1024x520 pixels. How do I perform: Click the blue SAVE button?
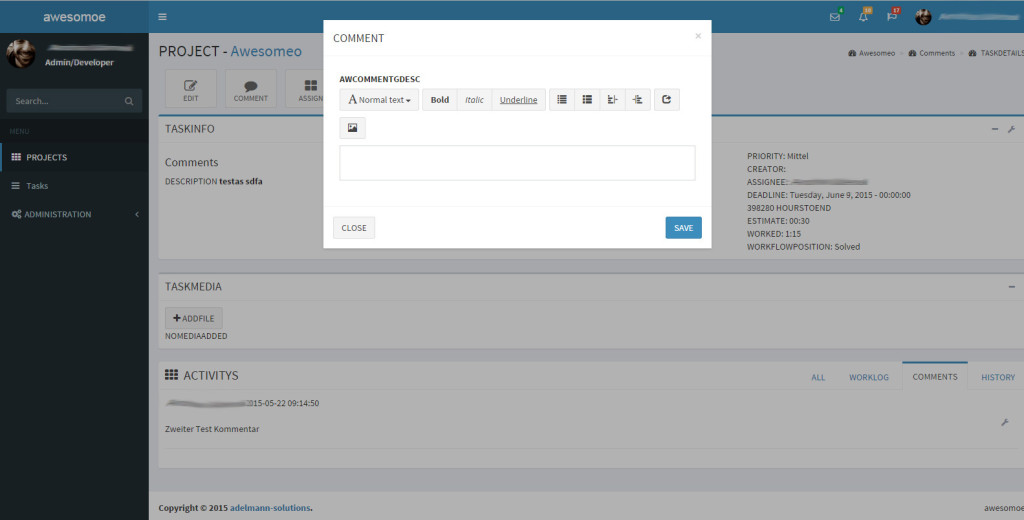[x=684, y=228]
